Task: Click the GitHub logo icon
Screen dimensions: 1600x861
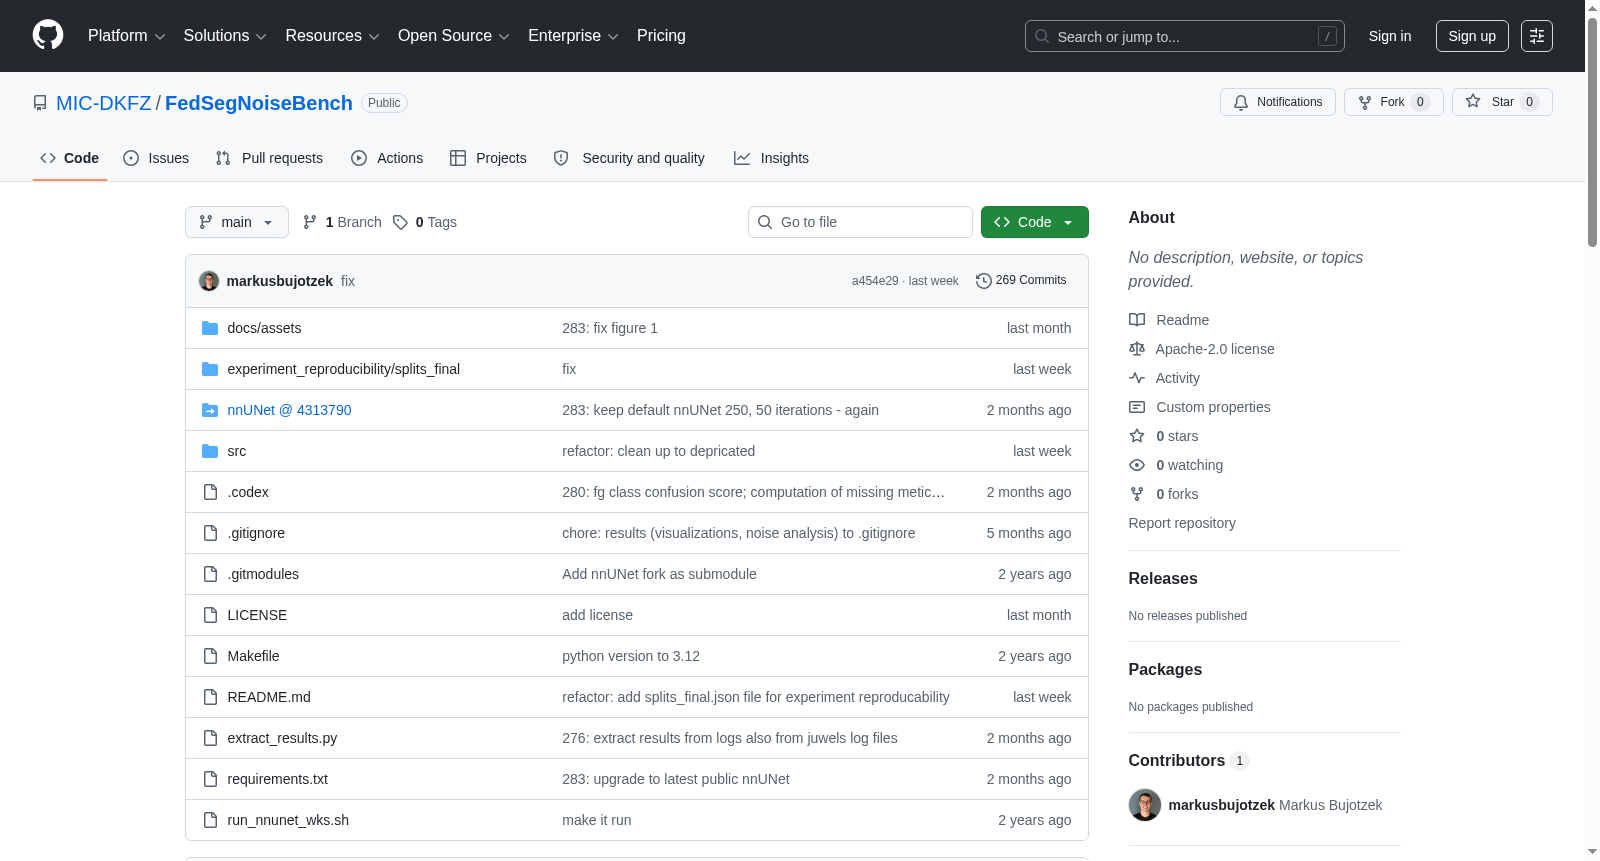Action: pos(48,35)
